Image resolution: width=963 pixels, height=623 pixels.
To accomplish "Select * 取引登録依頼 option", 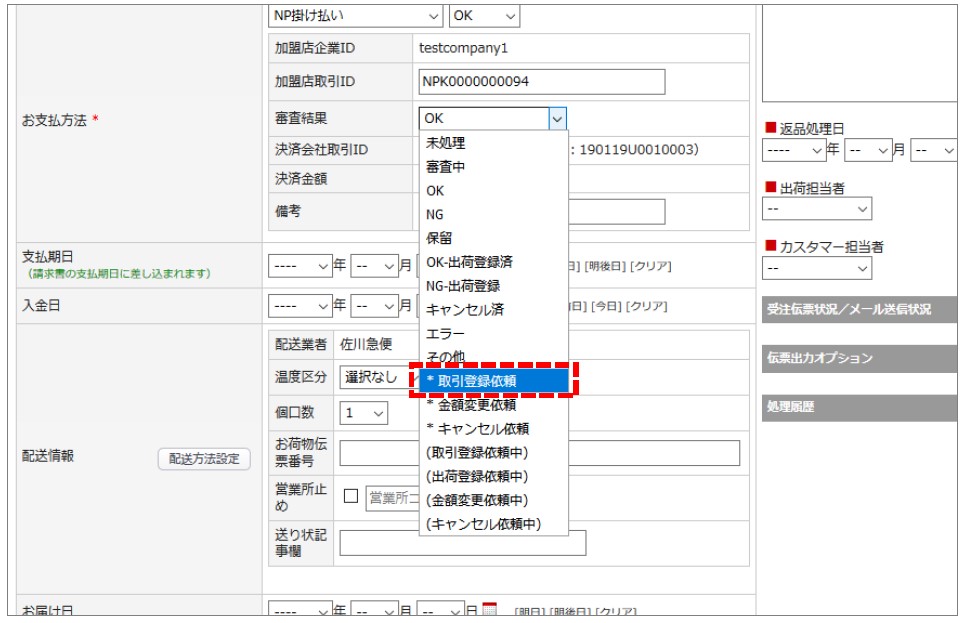I will 493,381.
